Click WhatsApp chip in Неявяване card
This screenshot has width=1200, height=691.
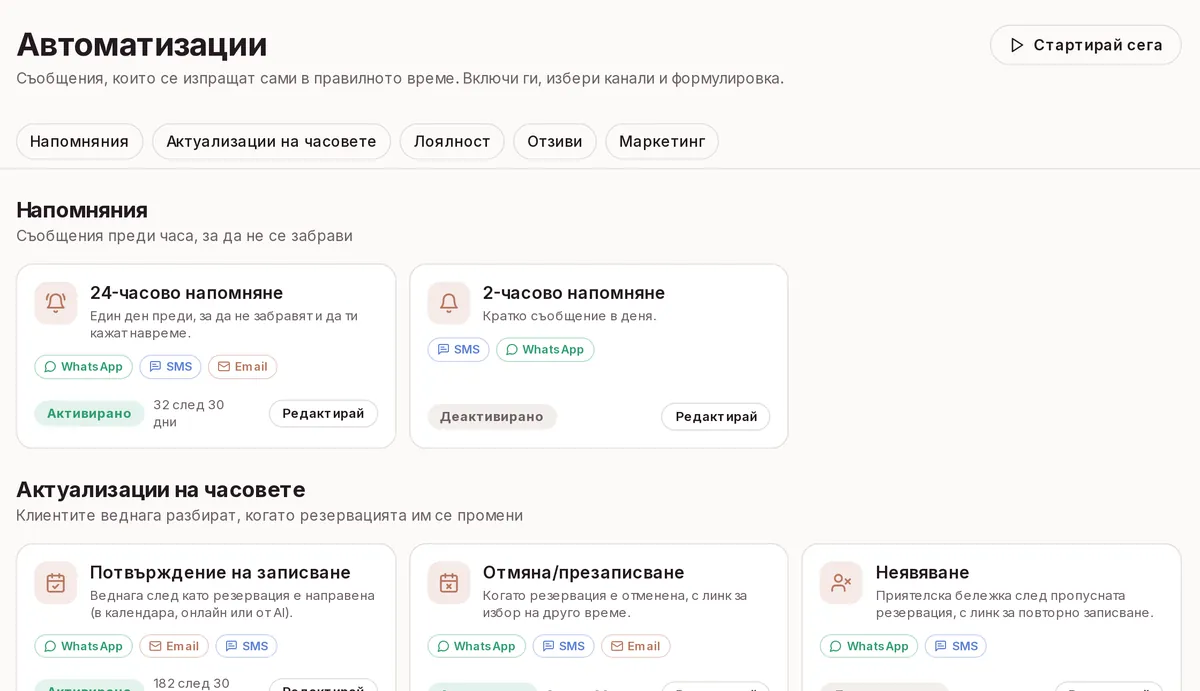pos(869,646)
